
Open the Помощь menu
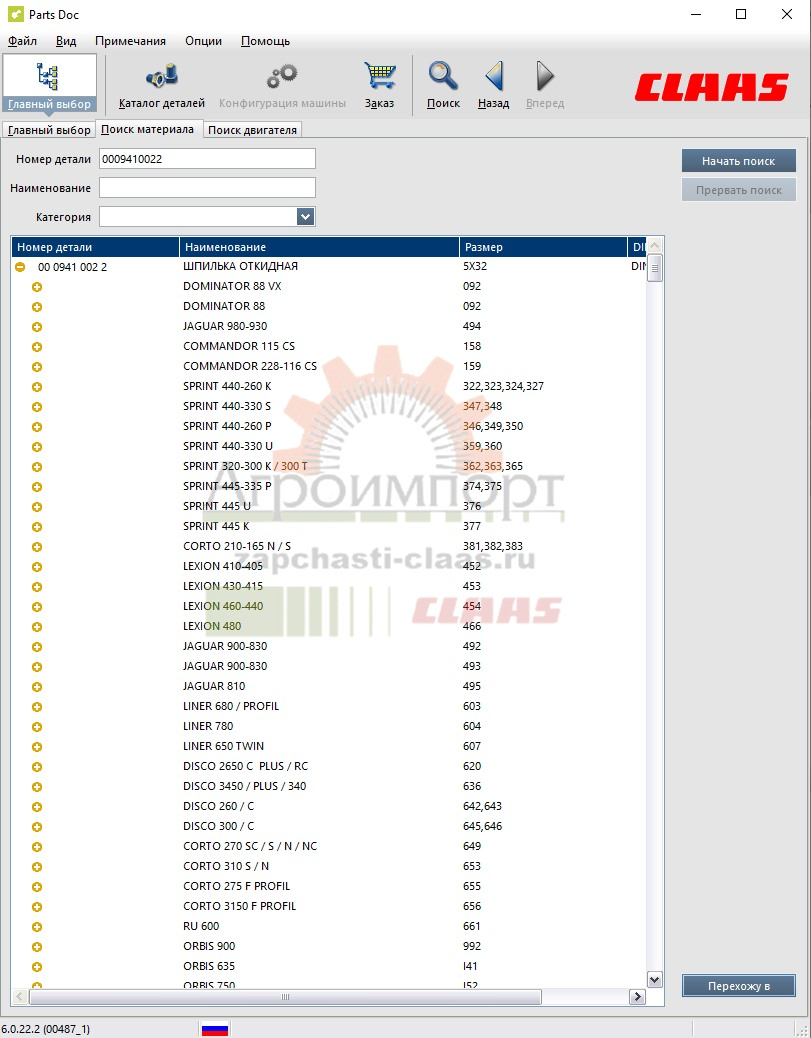[x=265, y=41]
